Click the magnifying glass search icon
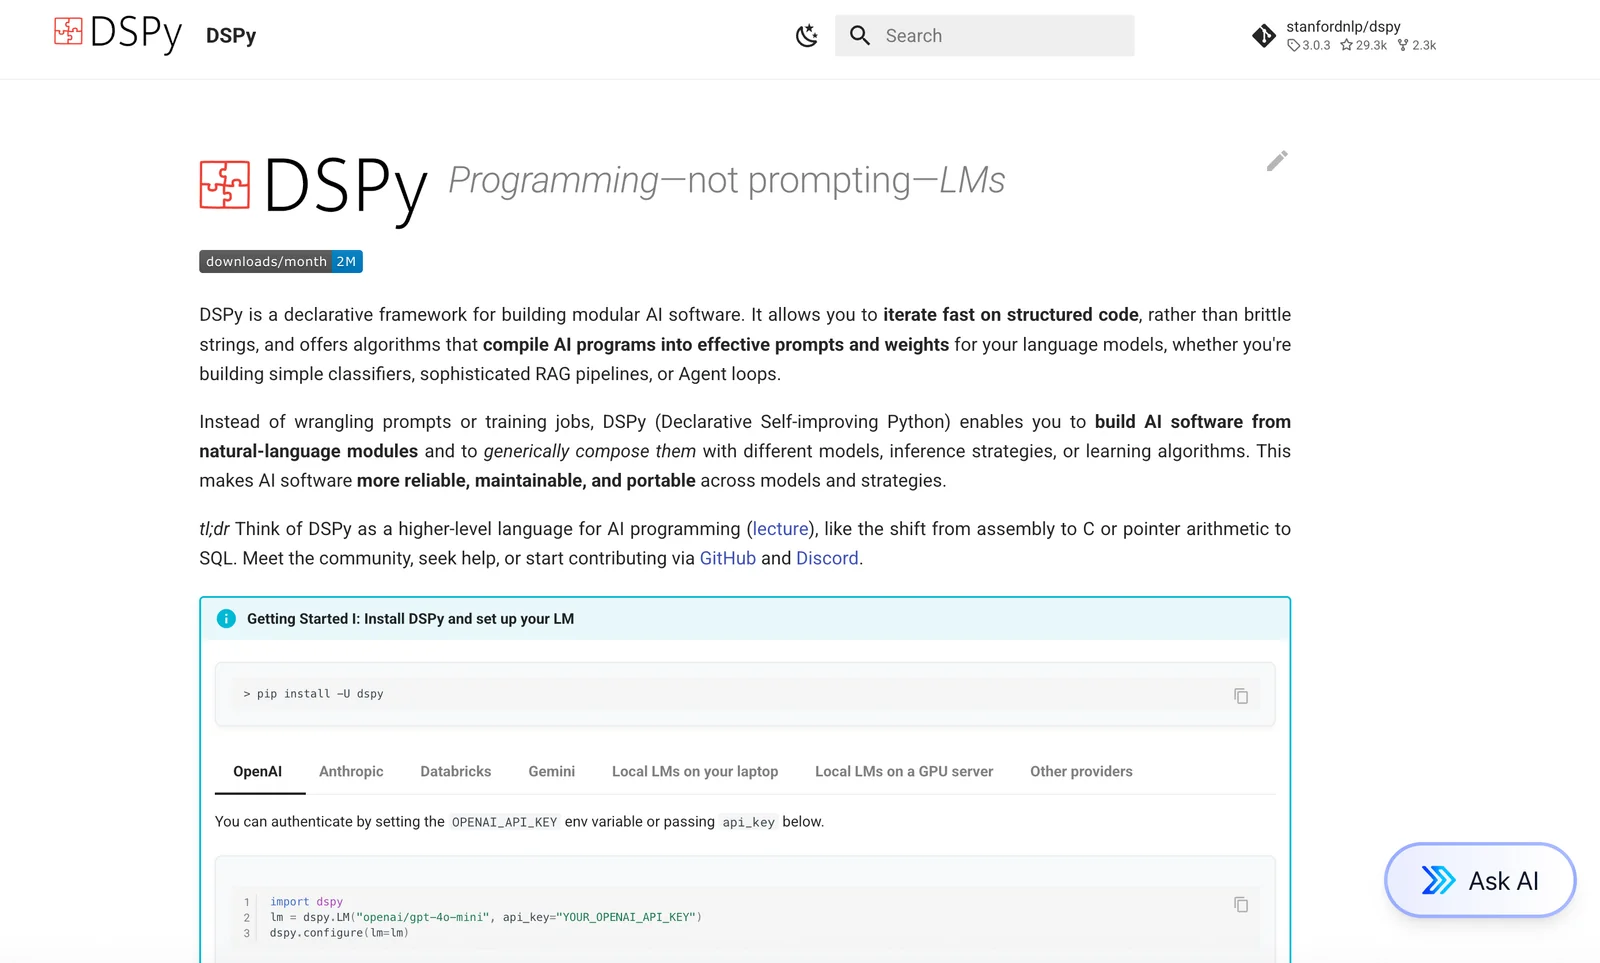 click(859, 36)
